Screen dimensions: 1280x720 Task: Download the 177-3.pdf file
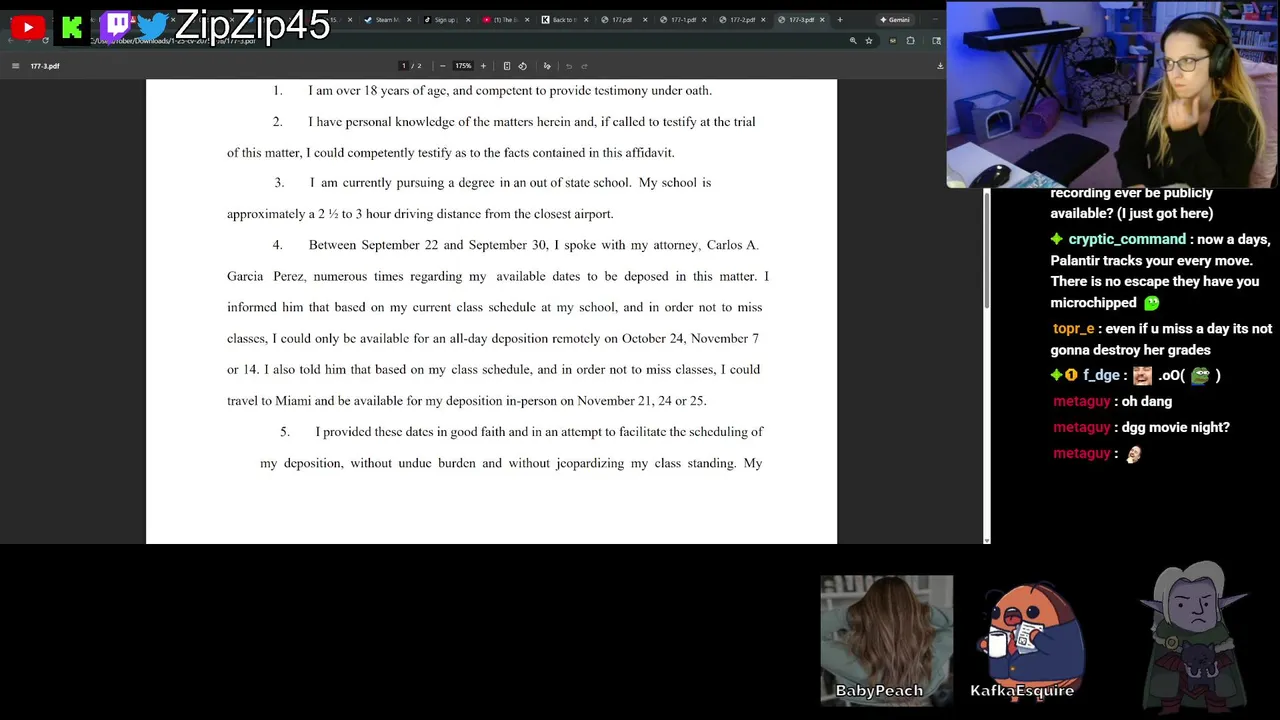coord(940,66)
